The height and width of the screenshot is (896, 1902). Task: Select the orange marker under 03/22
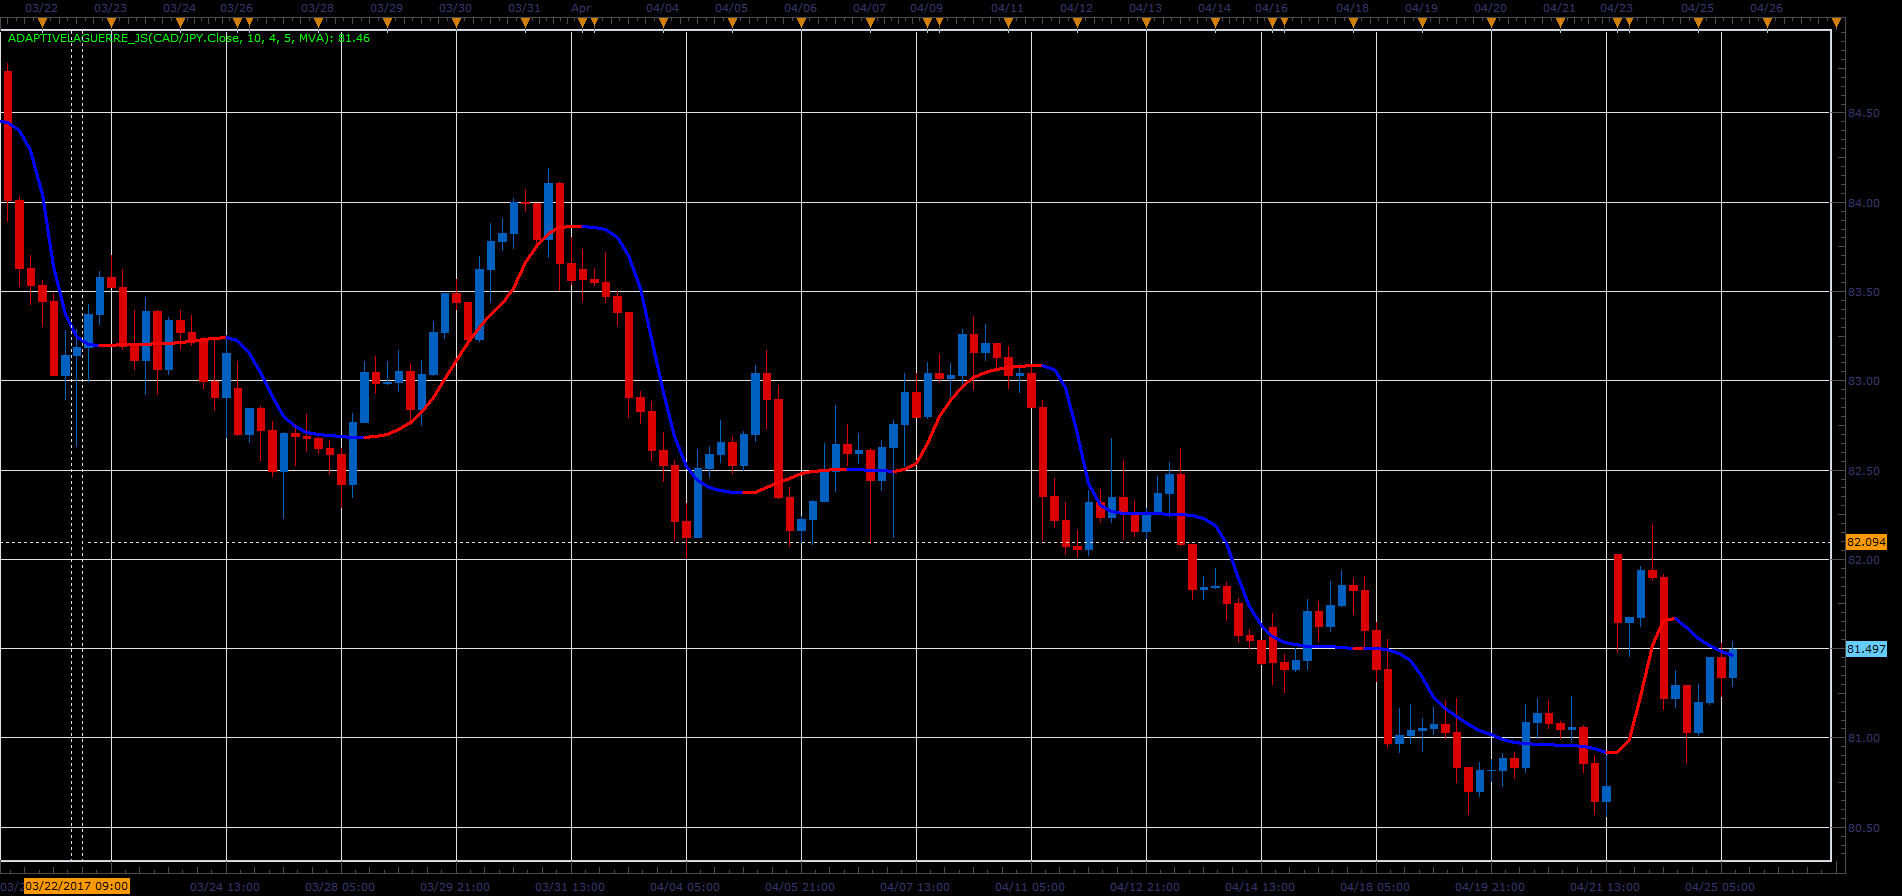pyautogui.click(x=42, y=23)
